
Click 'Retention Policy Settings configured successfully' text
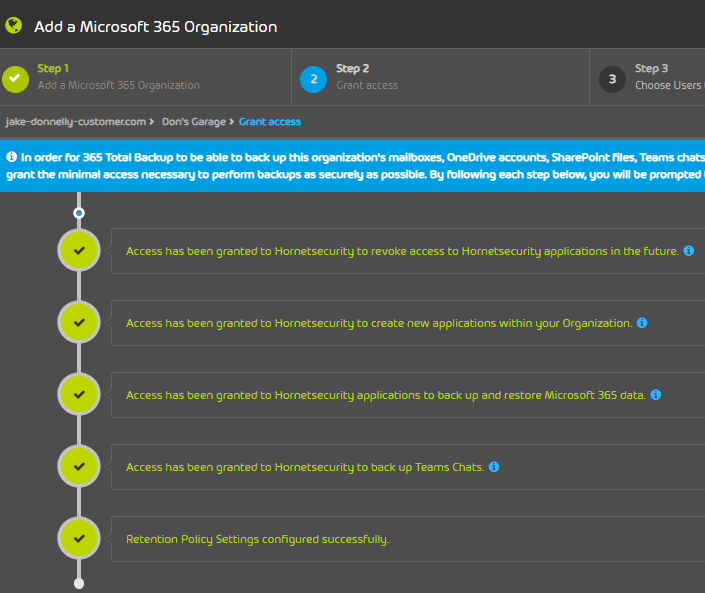(258, 539)
